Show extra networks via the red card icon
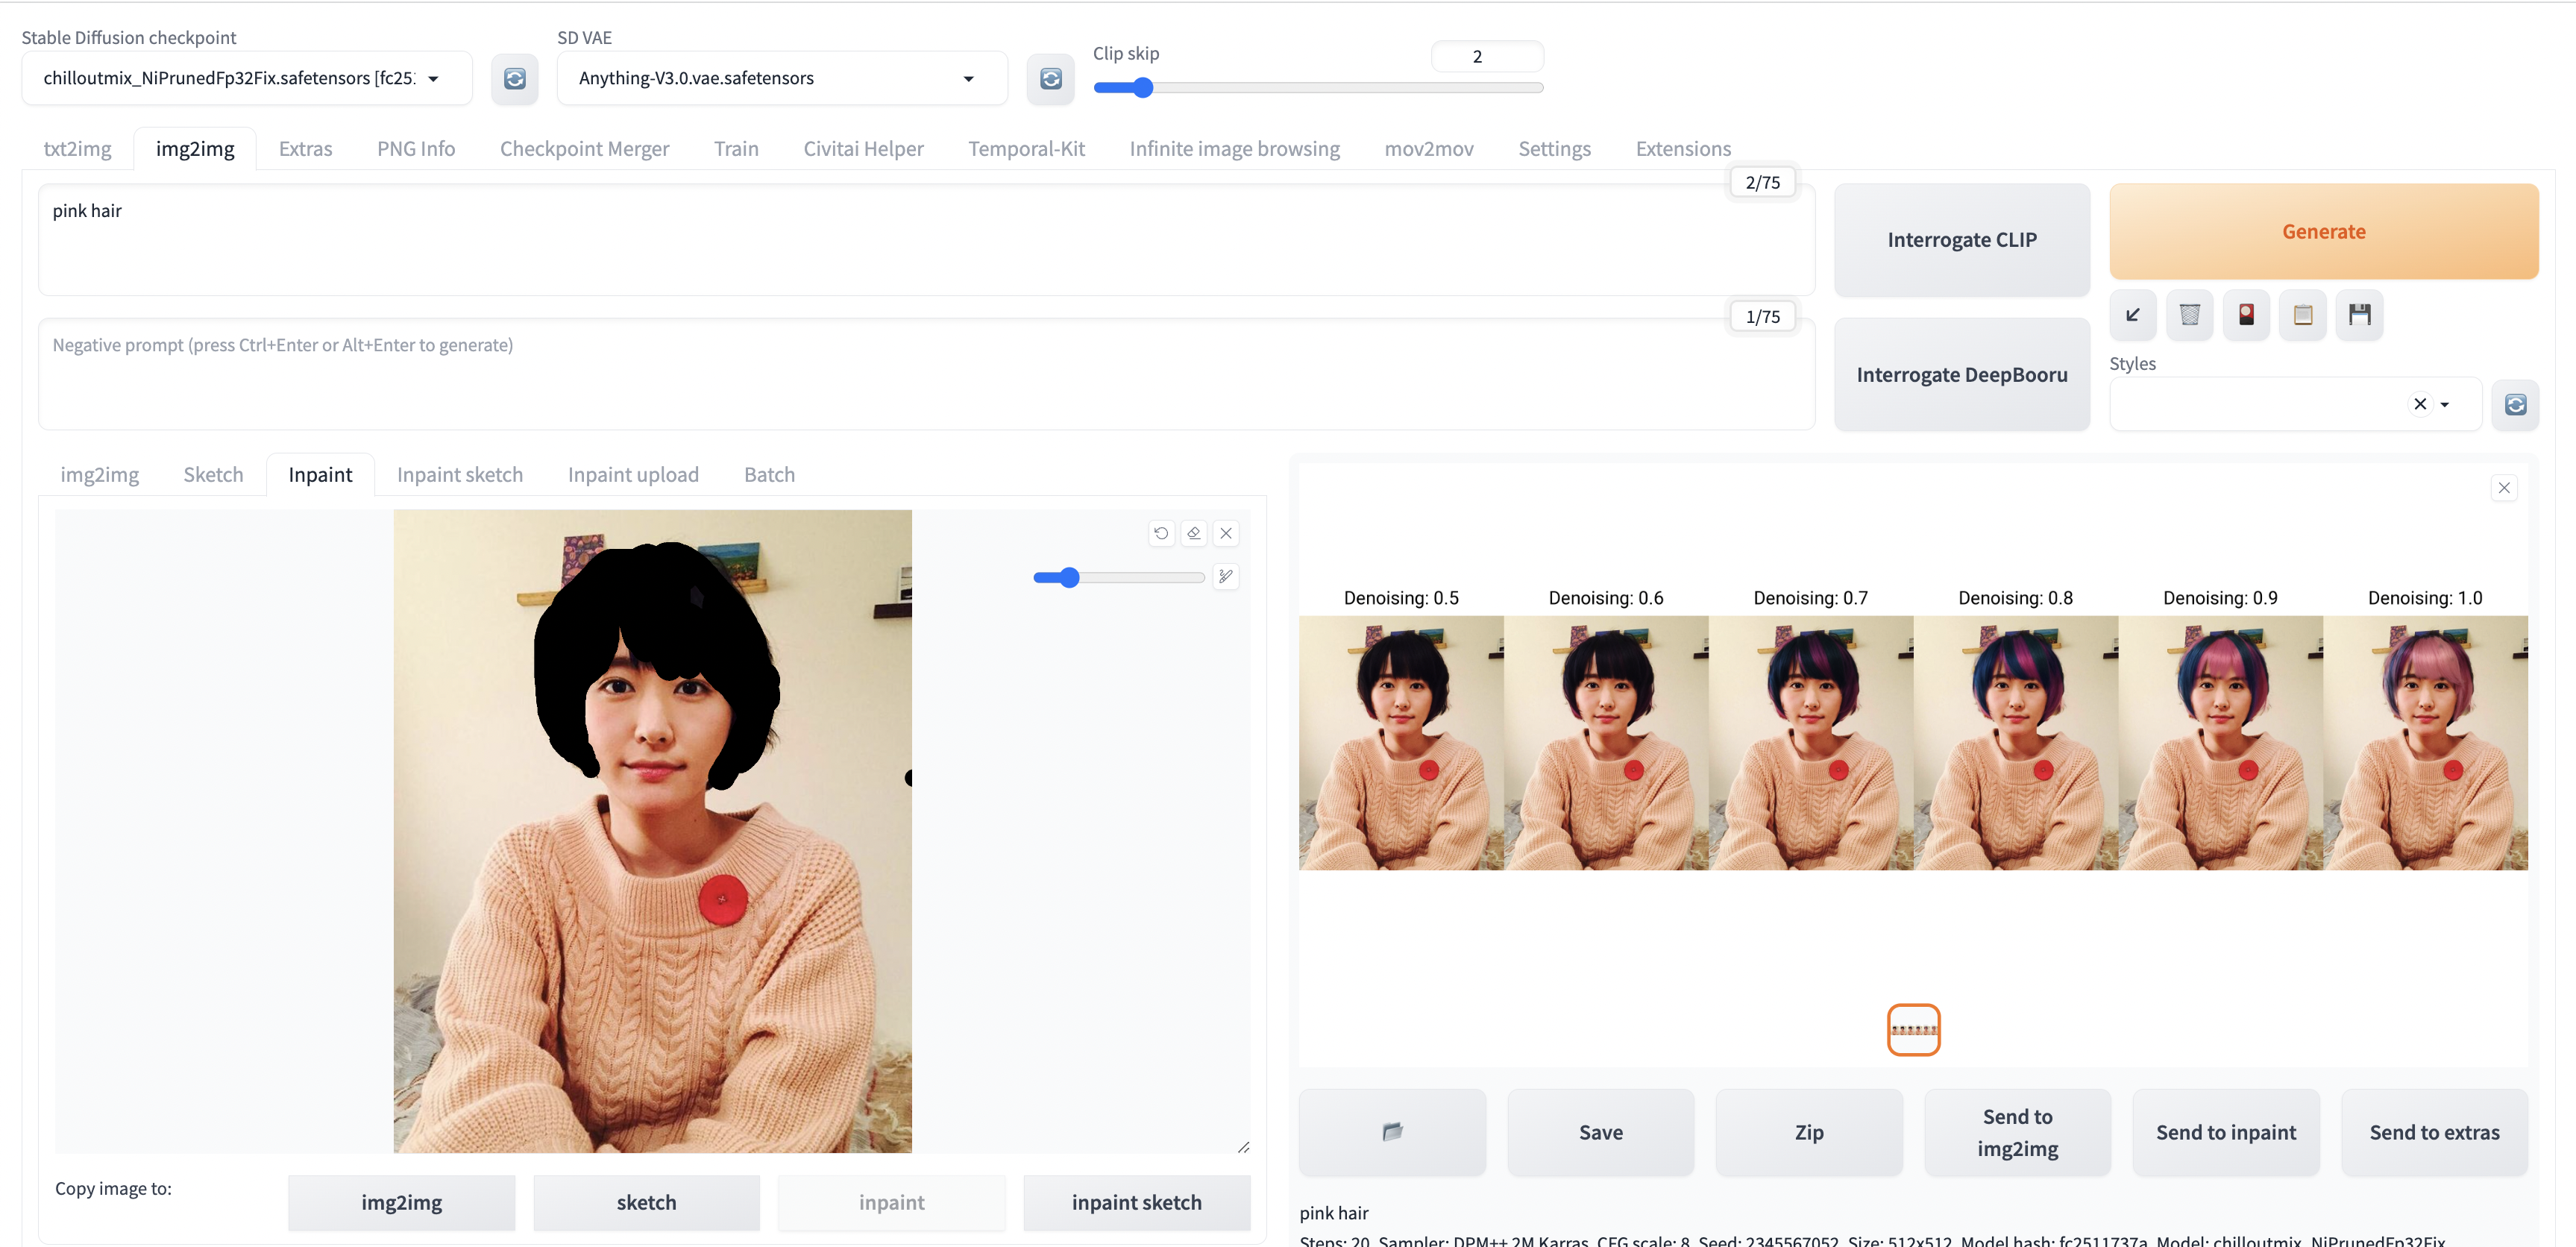This screenshot has height=1247, width=2576. pos(2246,315)
